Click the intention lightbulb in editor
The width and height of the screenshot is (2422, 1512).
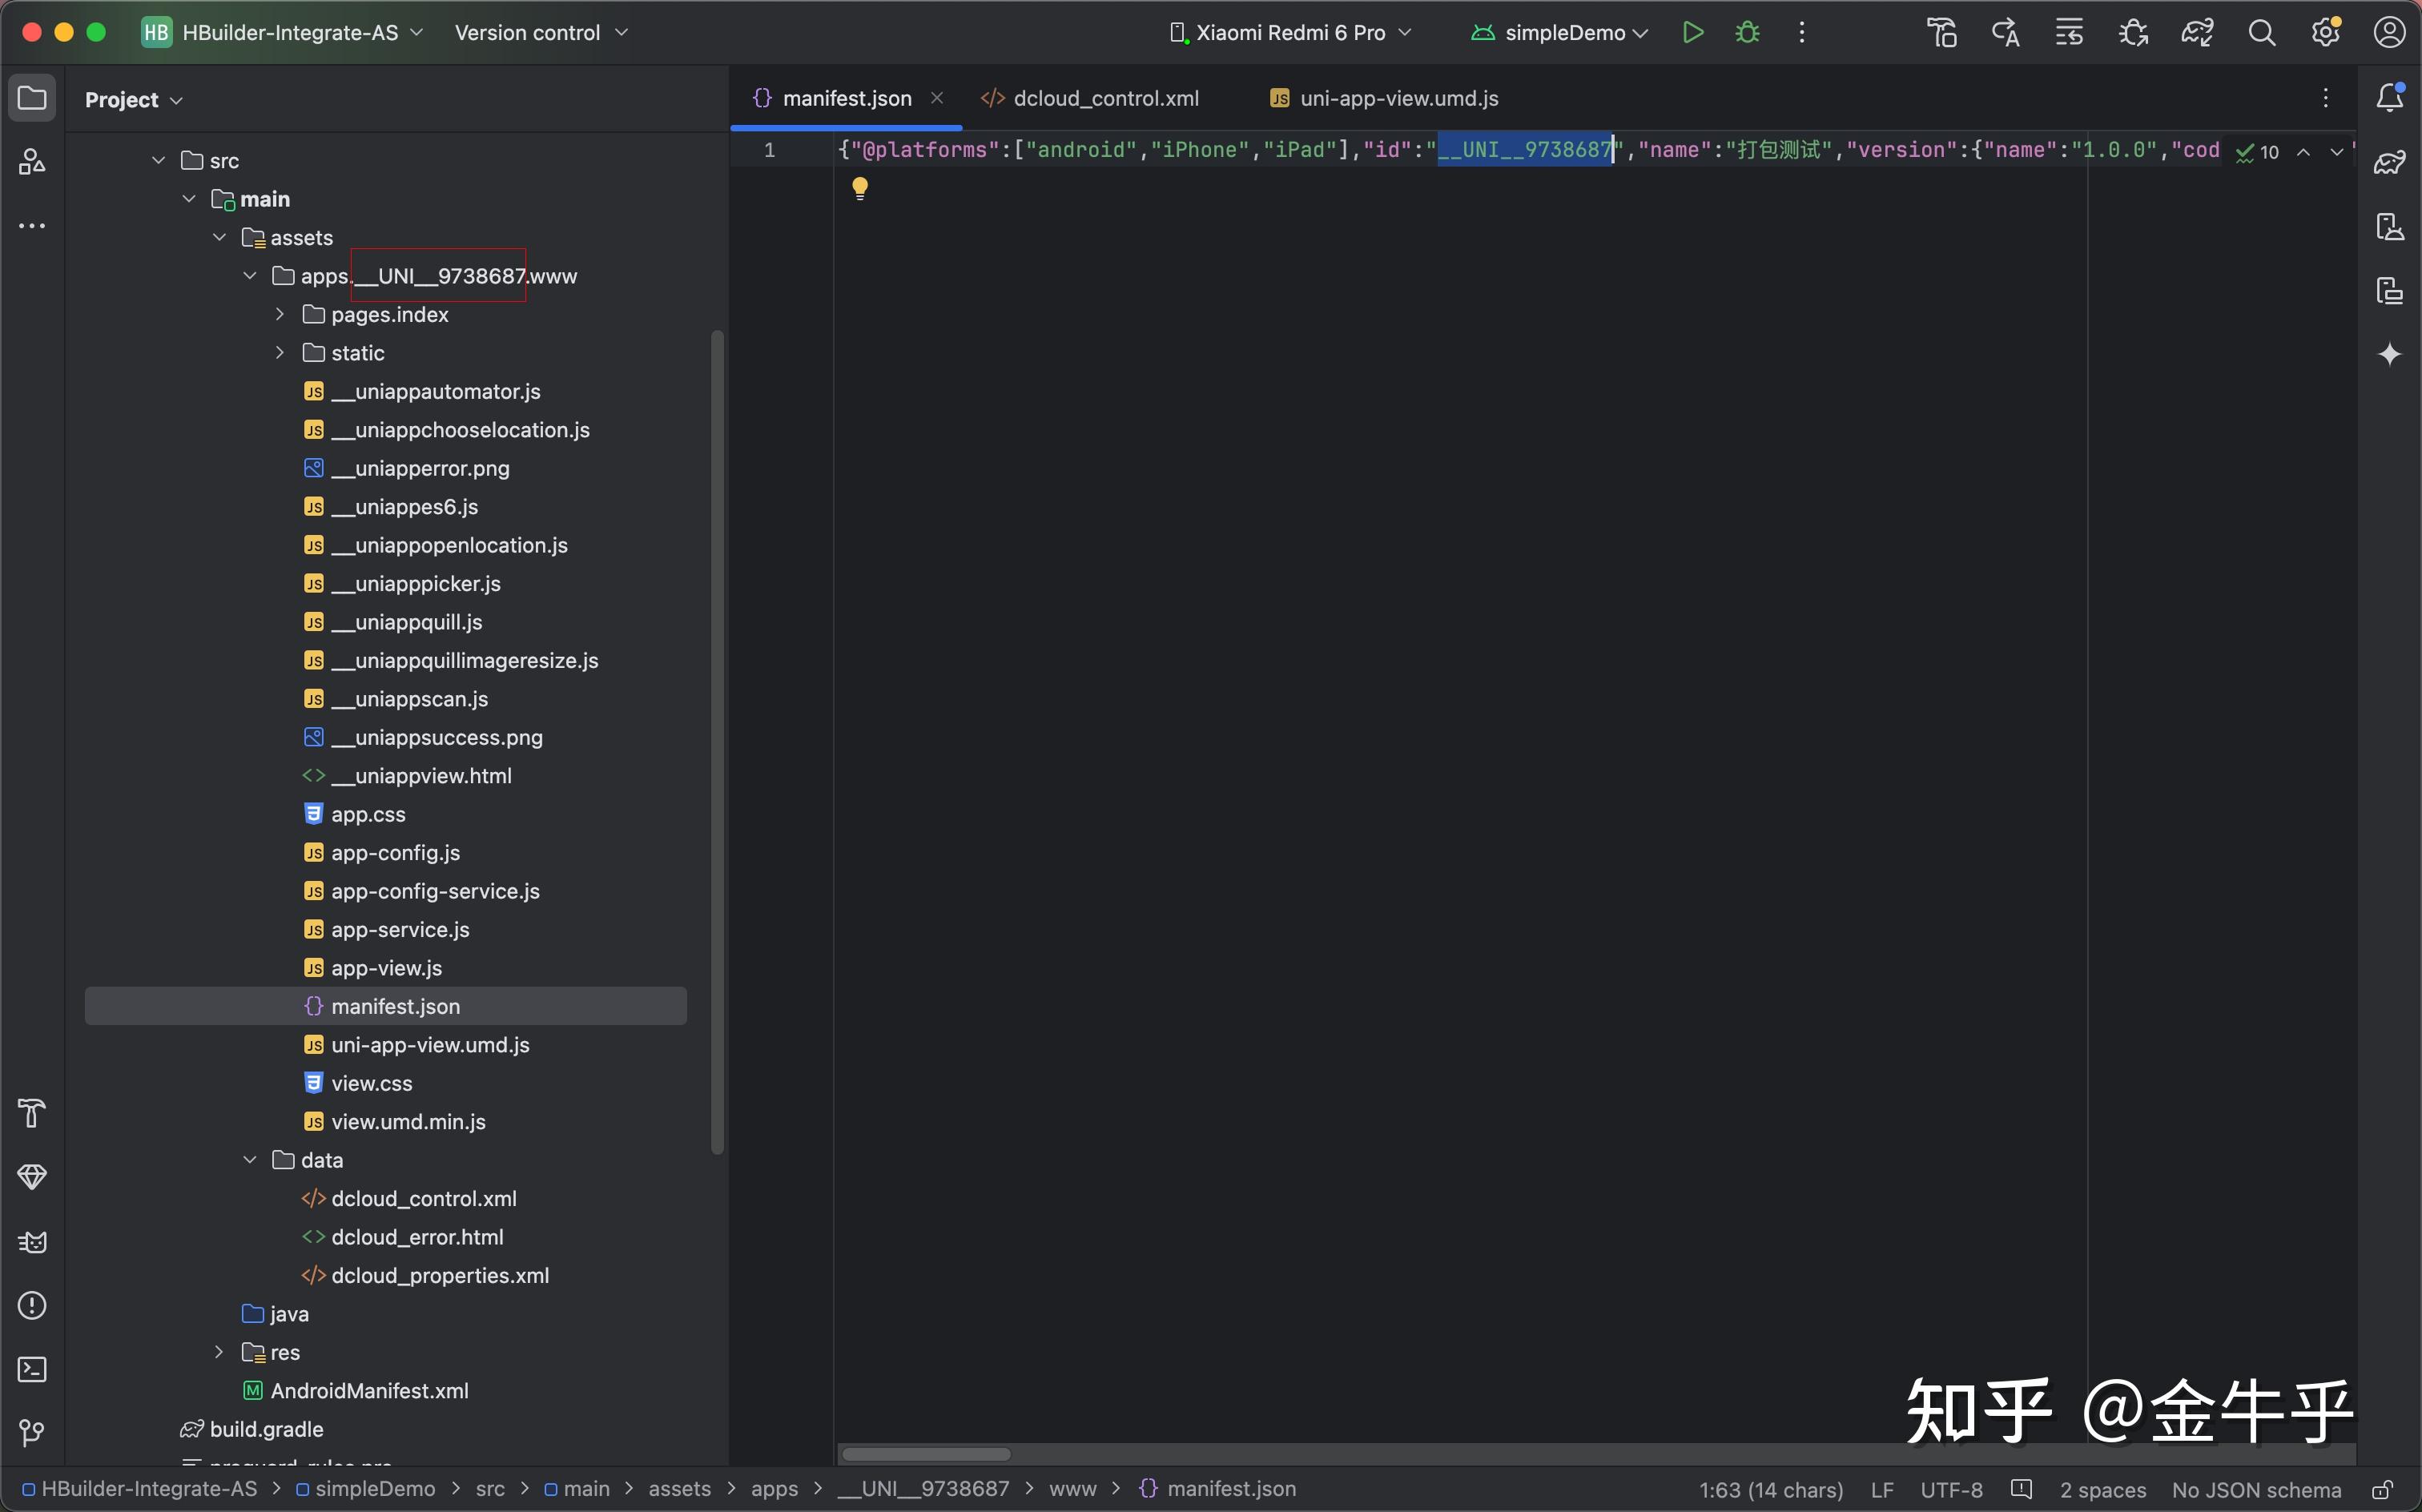pyautogui.click(x=860, y=187)
